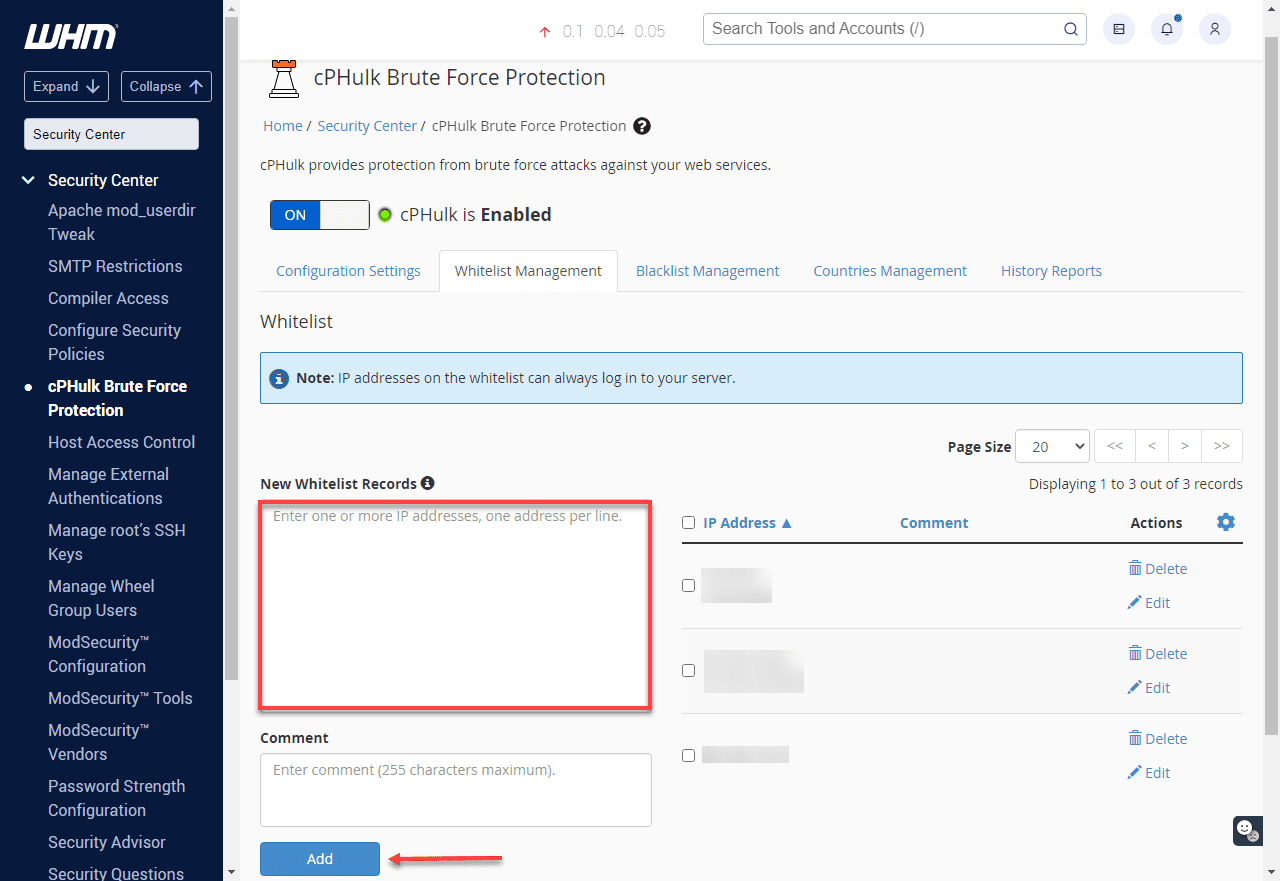Click the search magnifier icon

1070,29
